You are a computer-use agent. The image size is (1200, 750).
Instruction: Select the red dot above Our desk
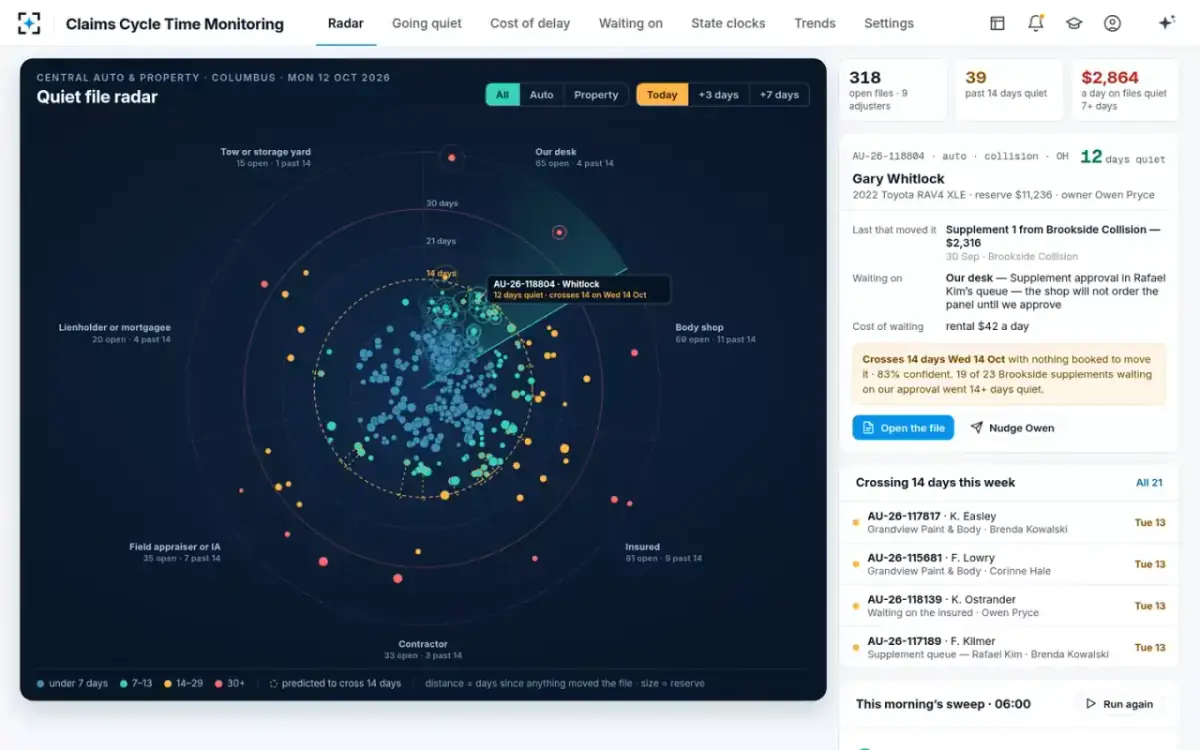click(x=452, y=158)
